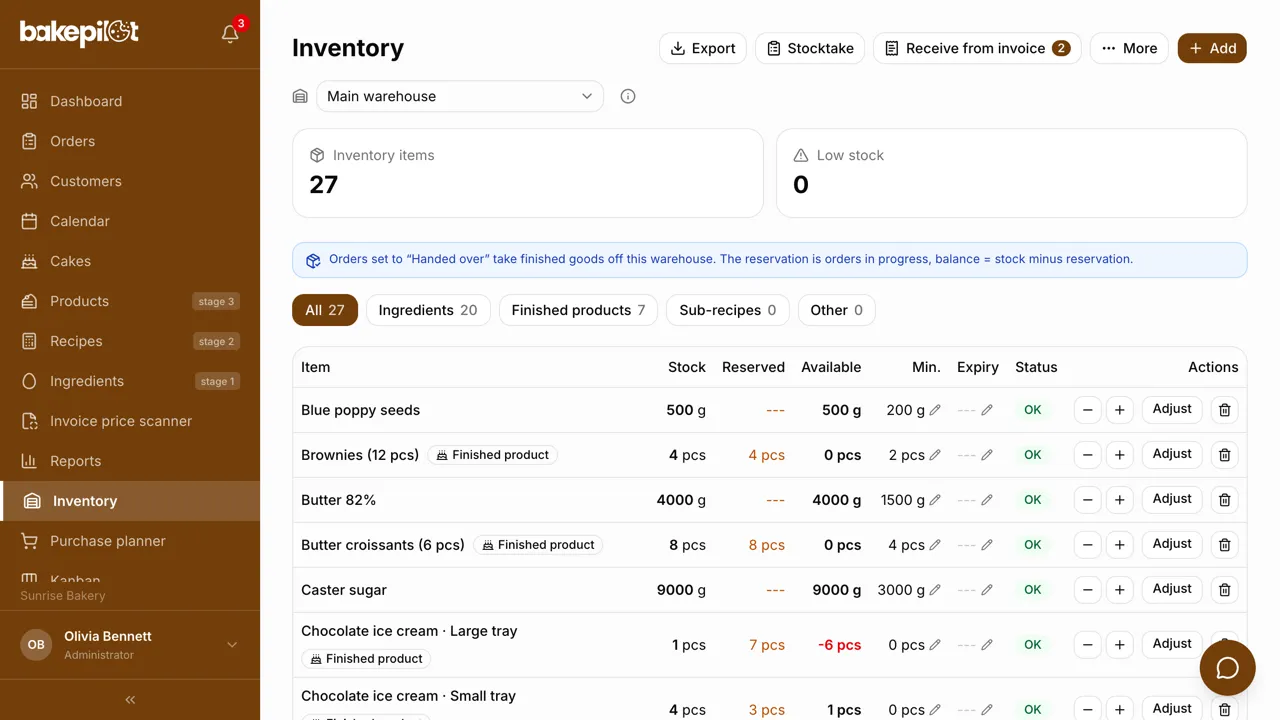Viewport: 1280px width, 720px height.
Task: Click Adjust for Caster sugar
Action: tap(1172, 589)
